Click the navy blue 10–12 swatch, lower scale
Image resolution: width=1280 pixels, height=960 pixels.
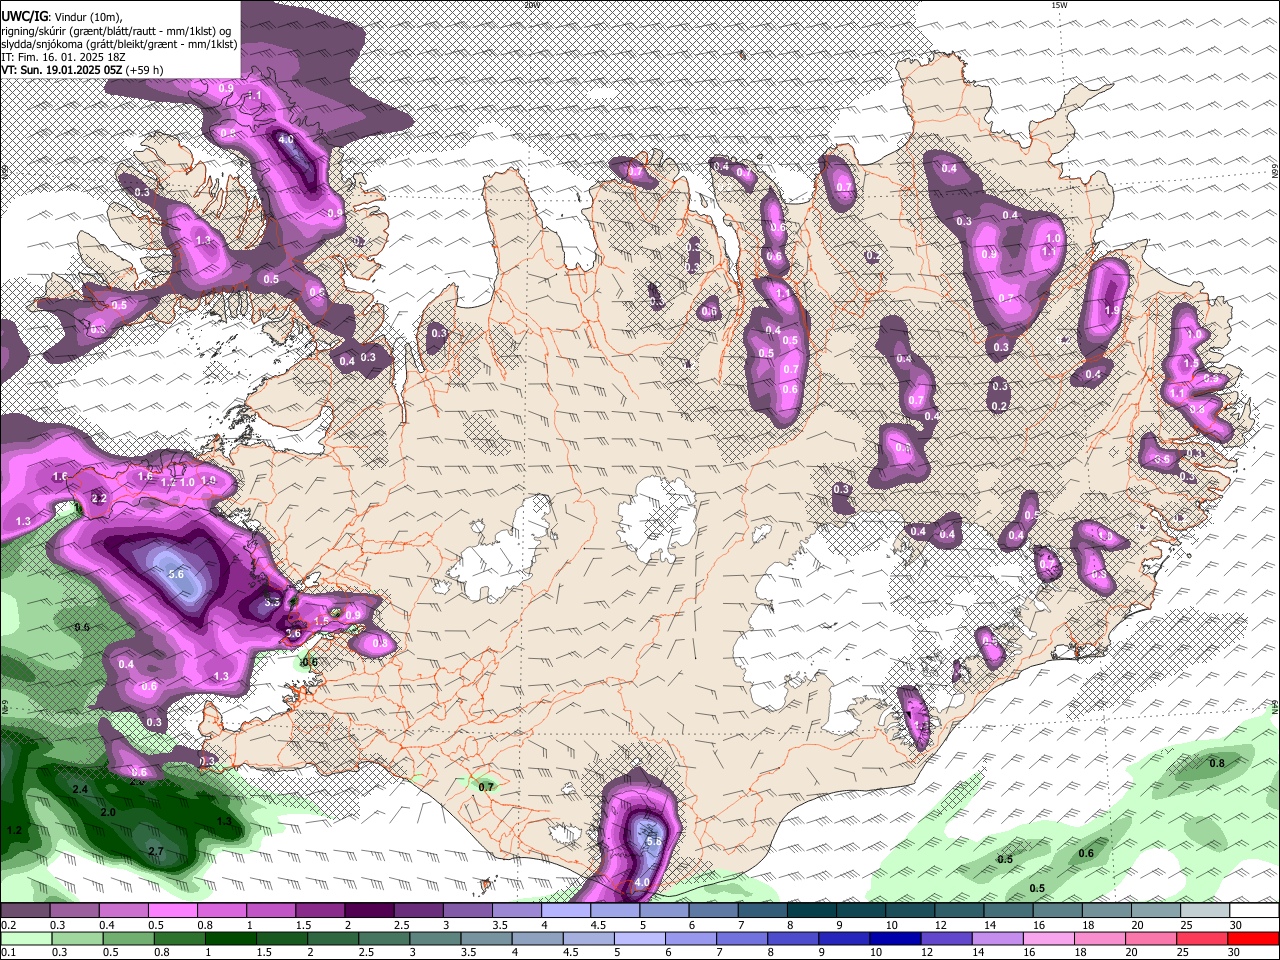[x=894, y=938]
